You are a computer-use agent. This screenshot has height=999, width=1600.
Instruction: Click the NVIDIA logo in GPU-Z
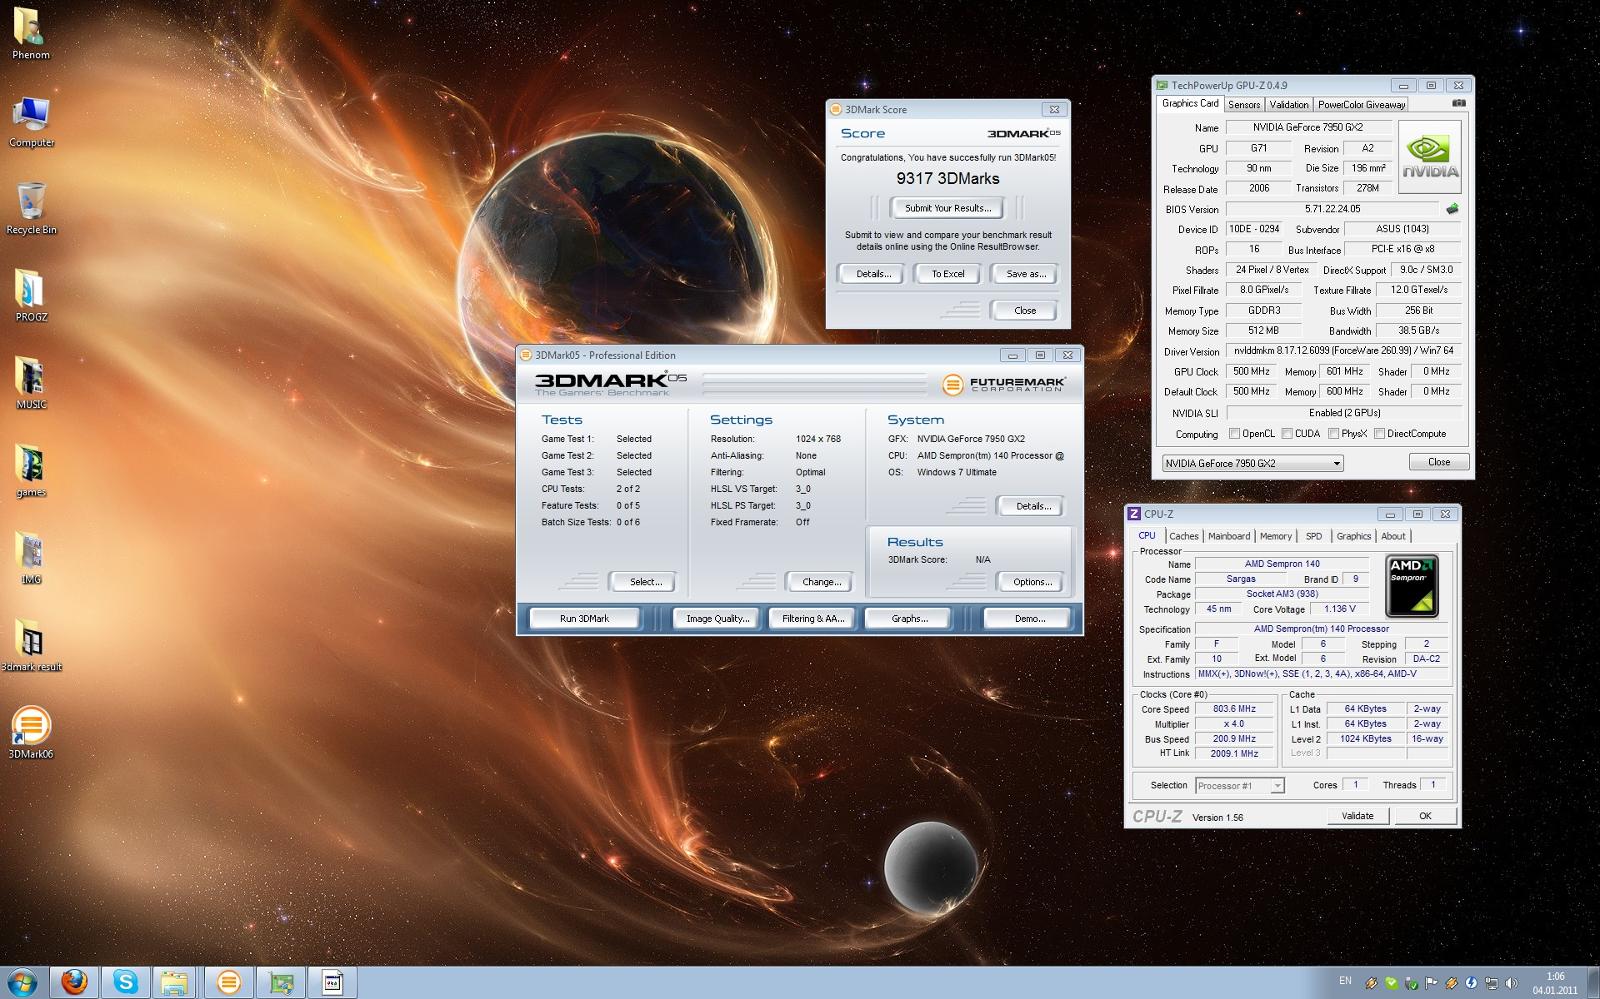(1429, 158)
